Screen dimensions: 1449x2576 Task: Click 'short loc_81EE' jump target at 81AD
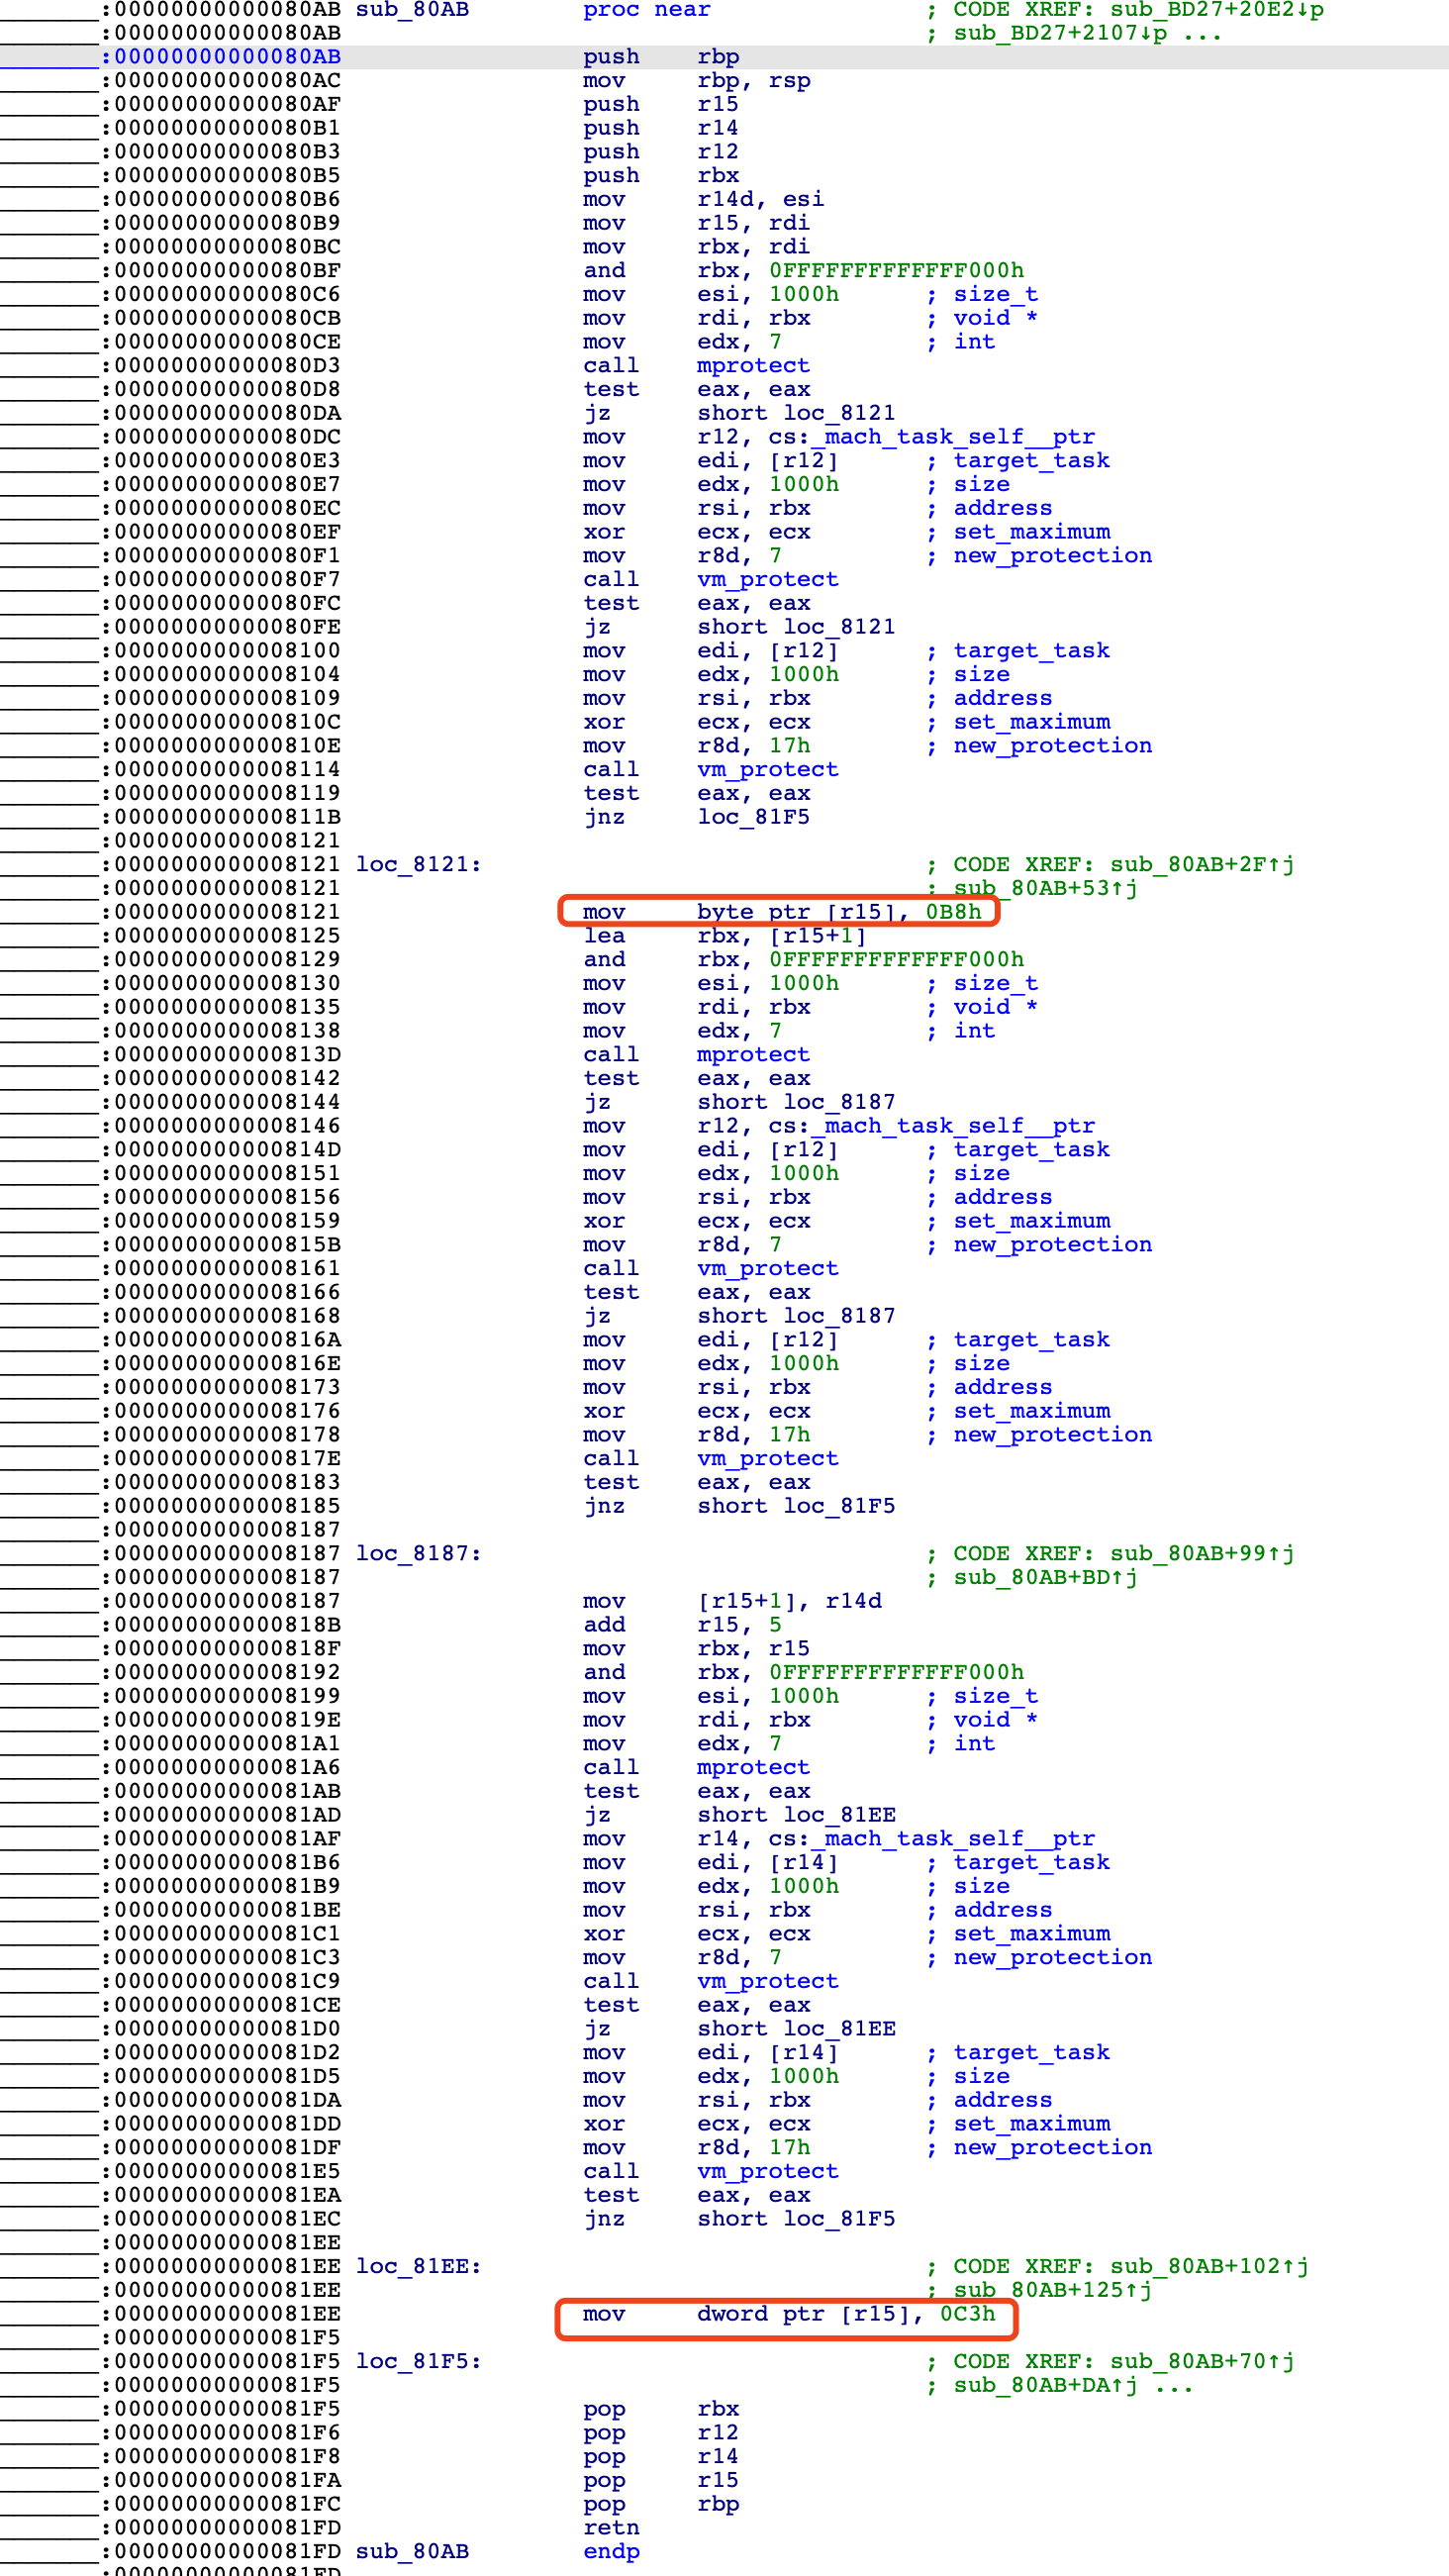coord(796,1815)
